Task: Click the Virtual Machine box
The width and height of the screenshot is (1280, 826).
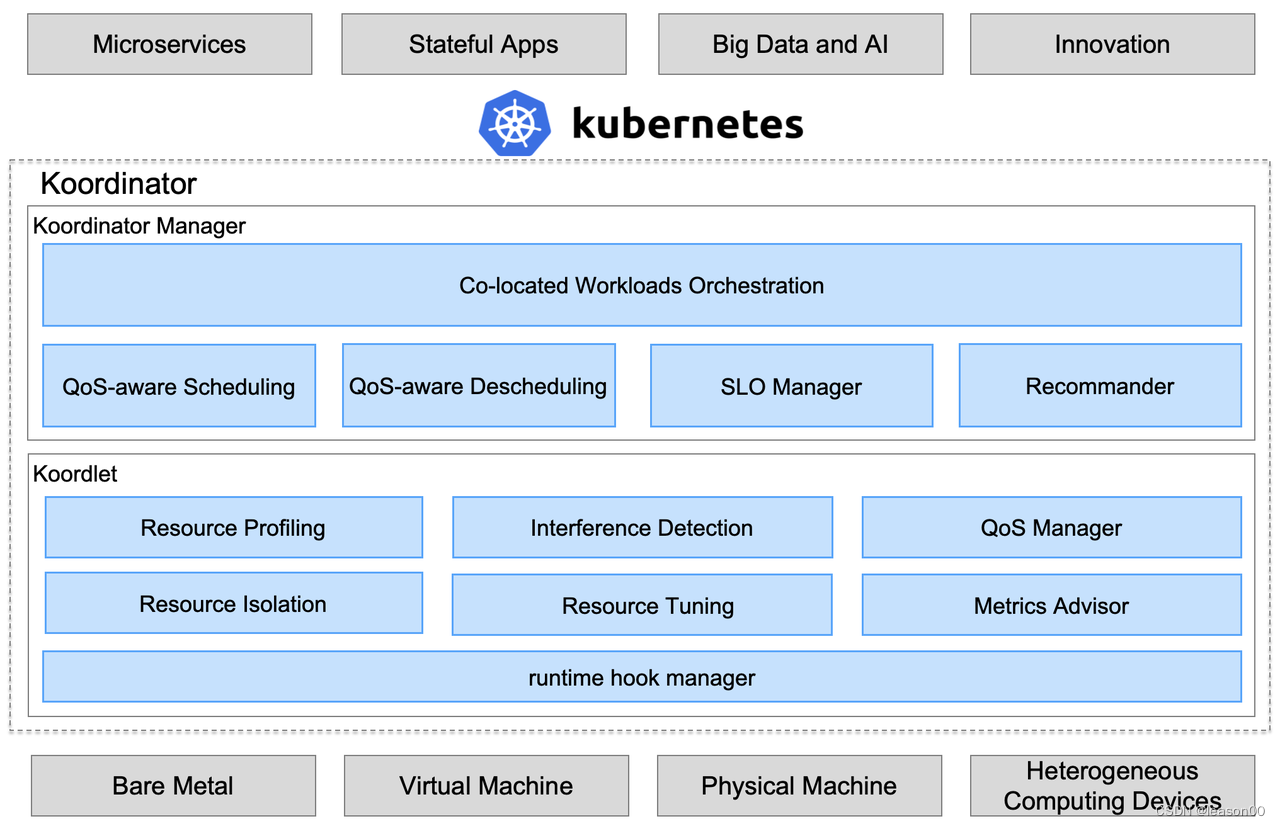Action: click(486, 786)
